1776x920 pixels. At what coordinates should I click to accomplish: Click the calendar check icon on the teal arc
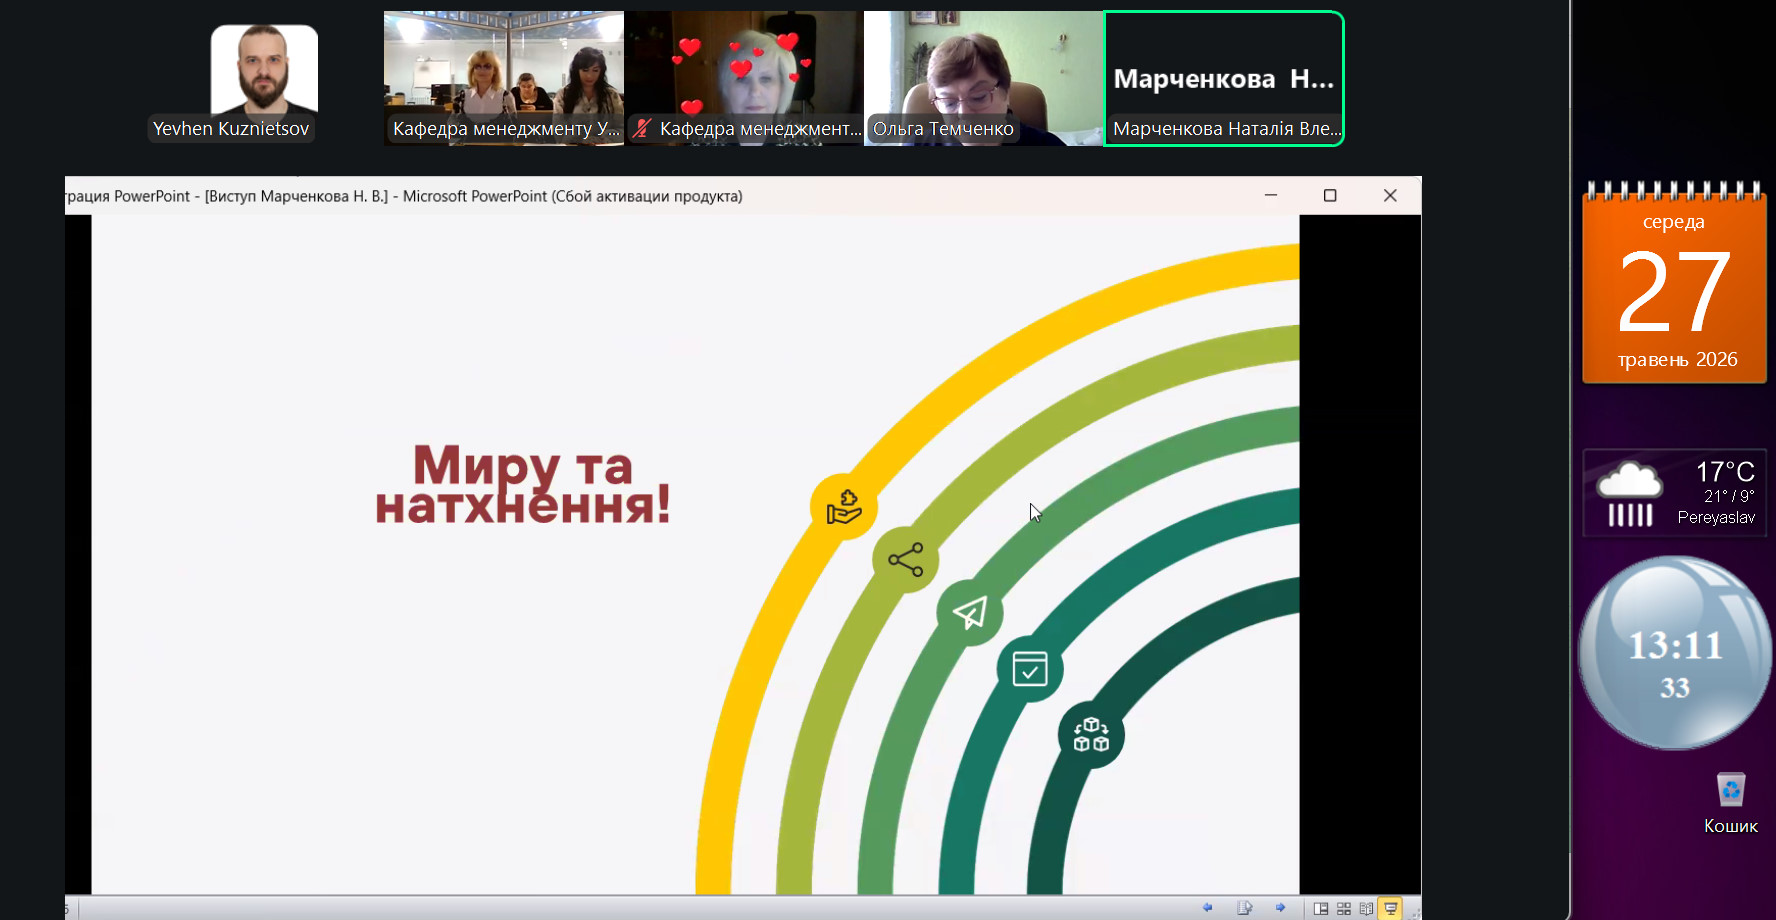pyautogui.click(x=1030, y=669)
